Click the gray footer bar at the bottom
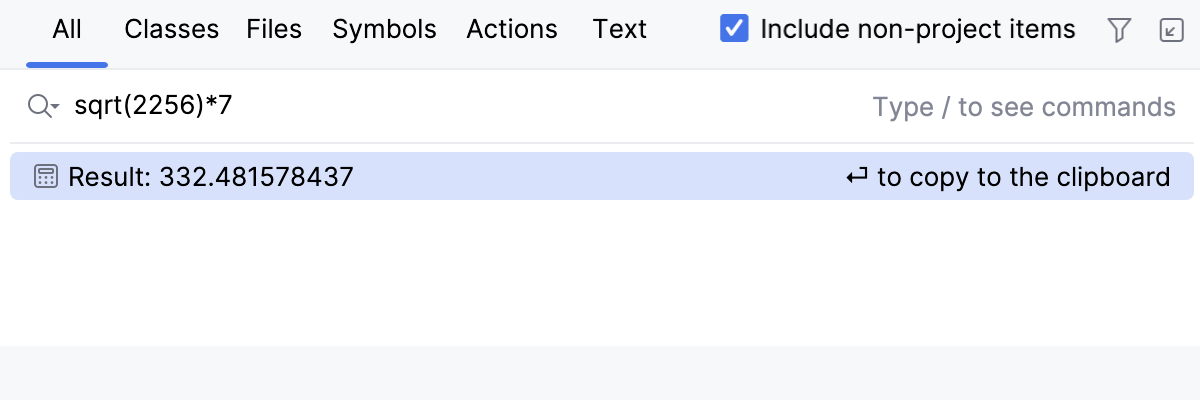 [x=600, y=373]
